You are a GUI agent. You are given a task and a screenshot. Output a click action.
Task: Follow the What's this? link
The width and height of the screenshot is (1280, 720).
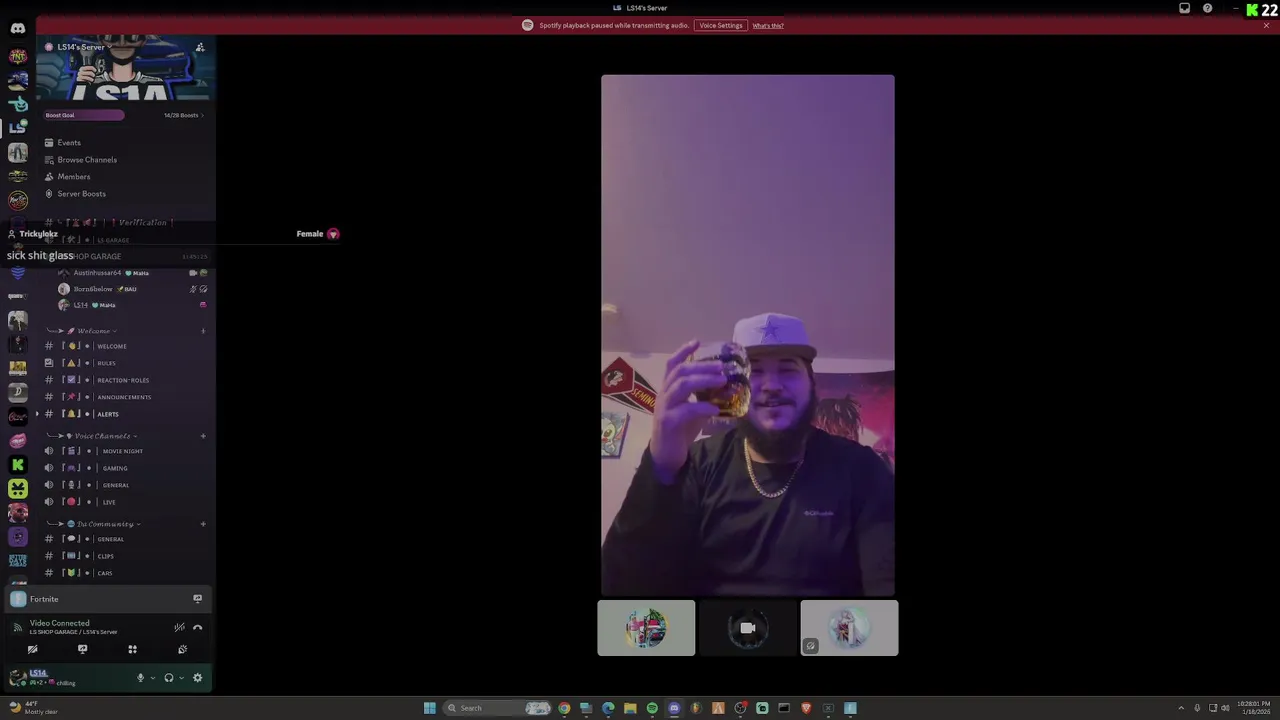coord(768,25)
